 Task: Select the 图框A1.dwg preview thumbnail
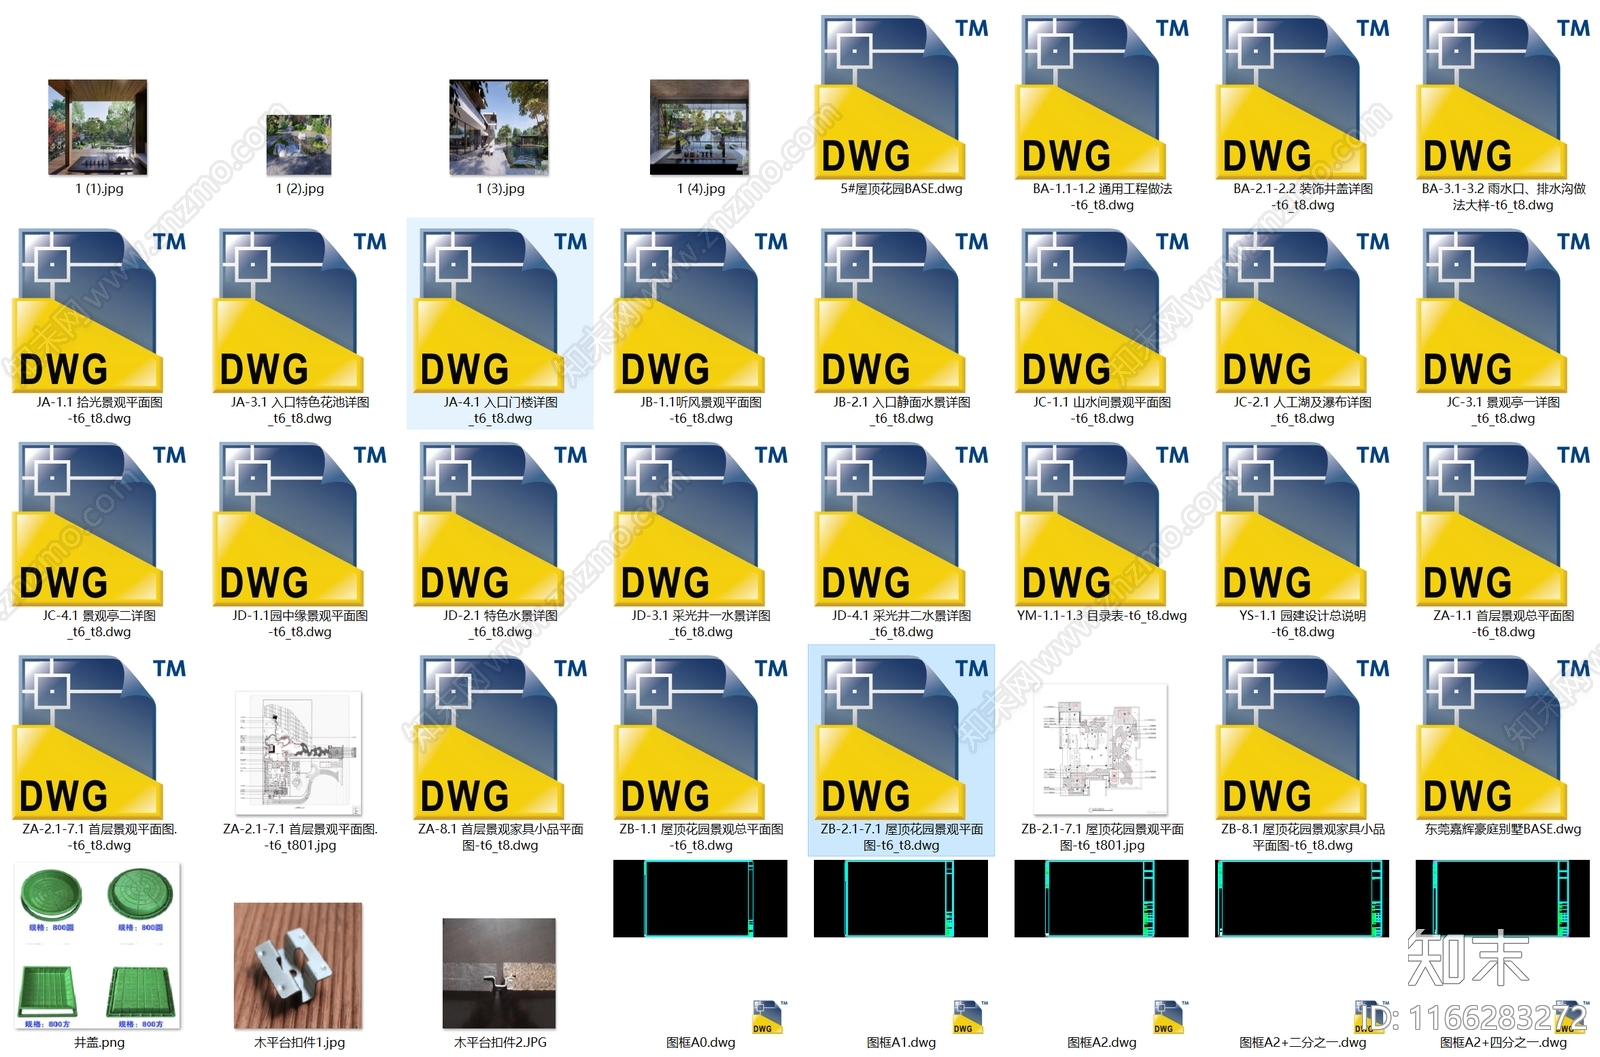pyautogui.click(x=901, y=898)
